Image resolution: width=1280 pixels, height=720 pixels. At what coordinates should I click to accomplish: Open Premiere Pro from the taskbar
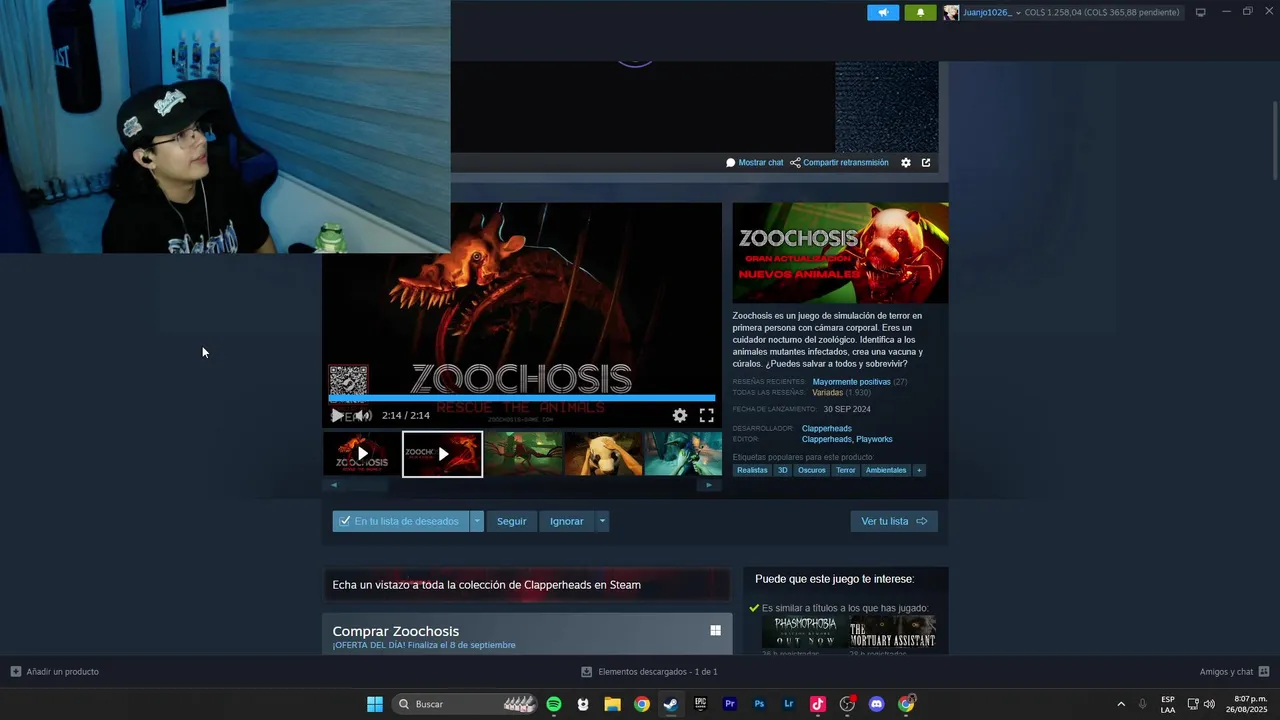729,704
